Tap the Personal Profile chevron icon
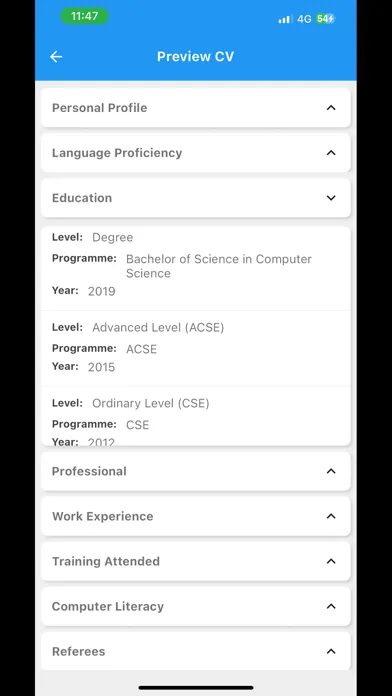This screenshot has height=696, width=392. pos(331,108)
